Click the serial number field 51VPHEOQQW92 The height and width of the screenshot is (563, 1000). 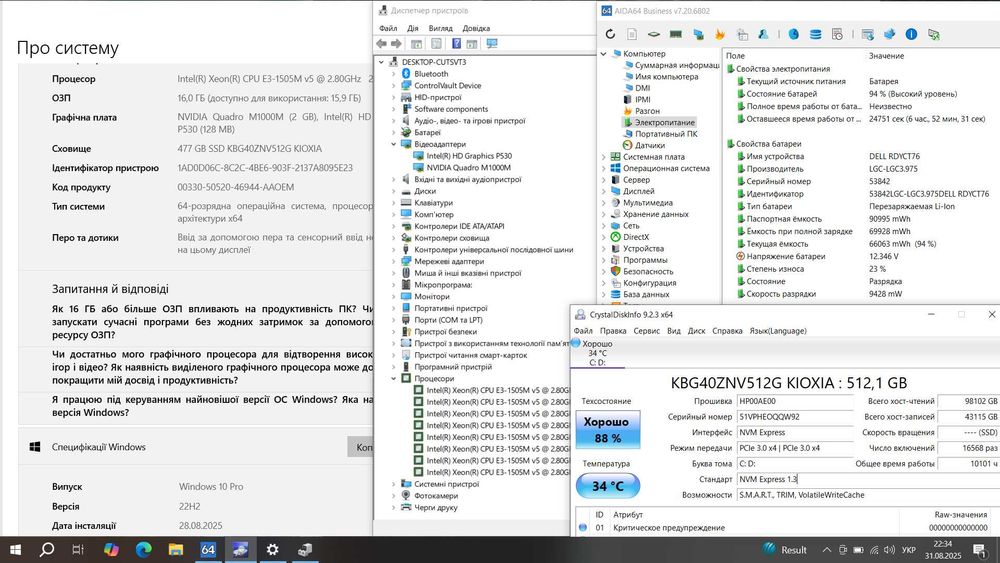pos(795,416)
